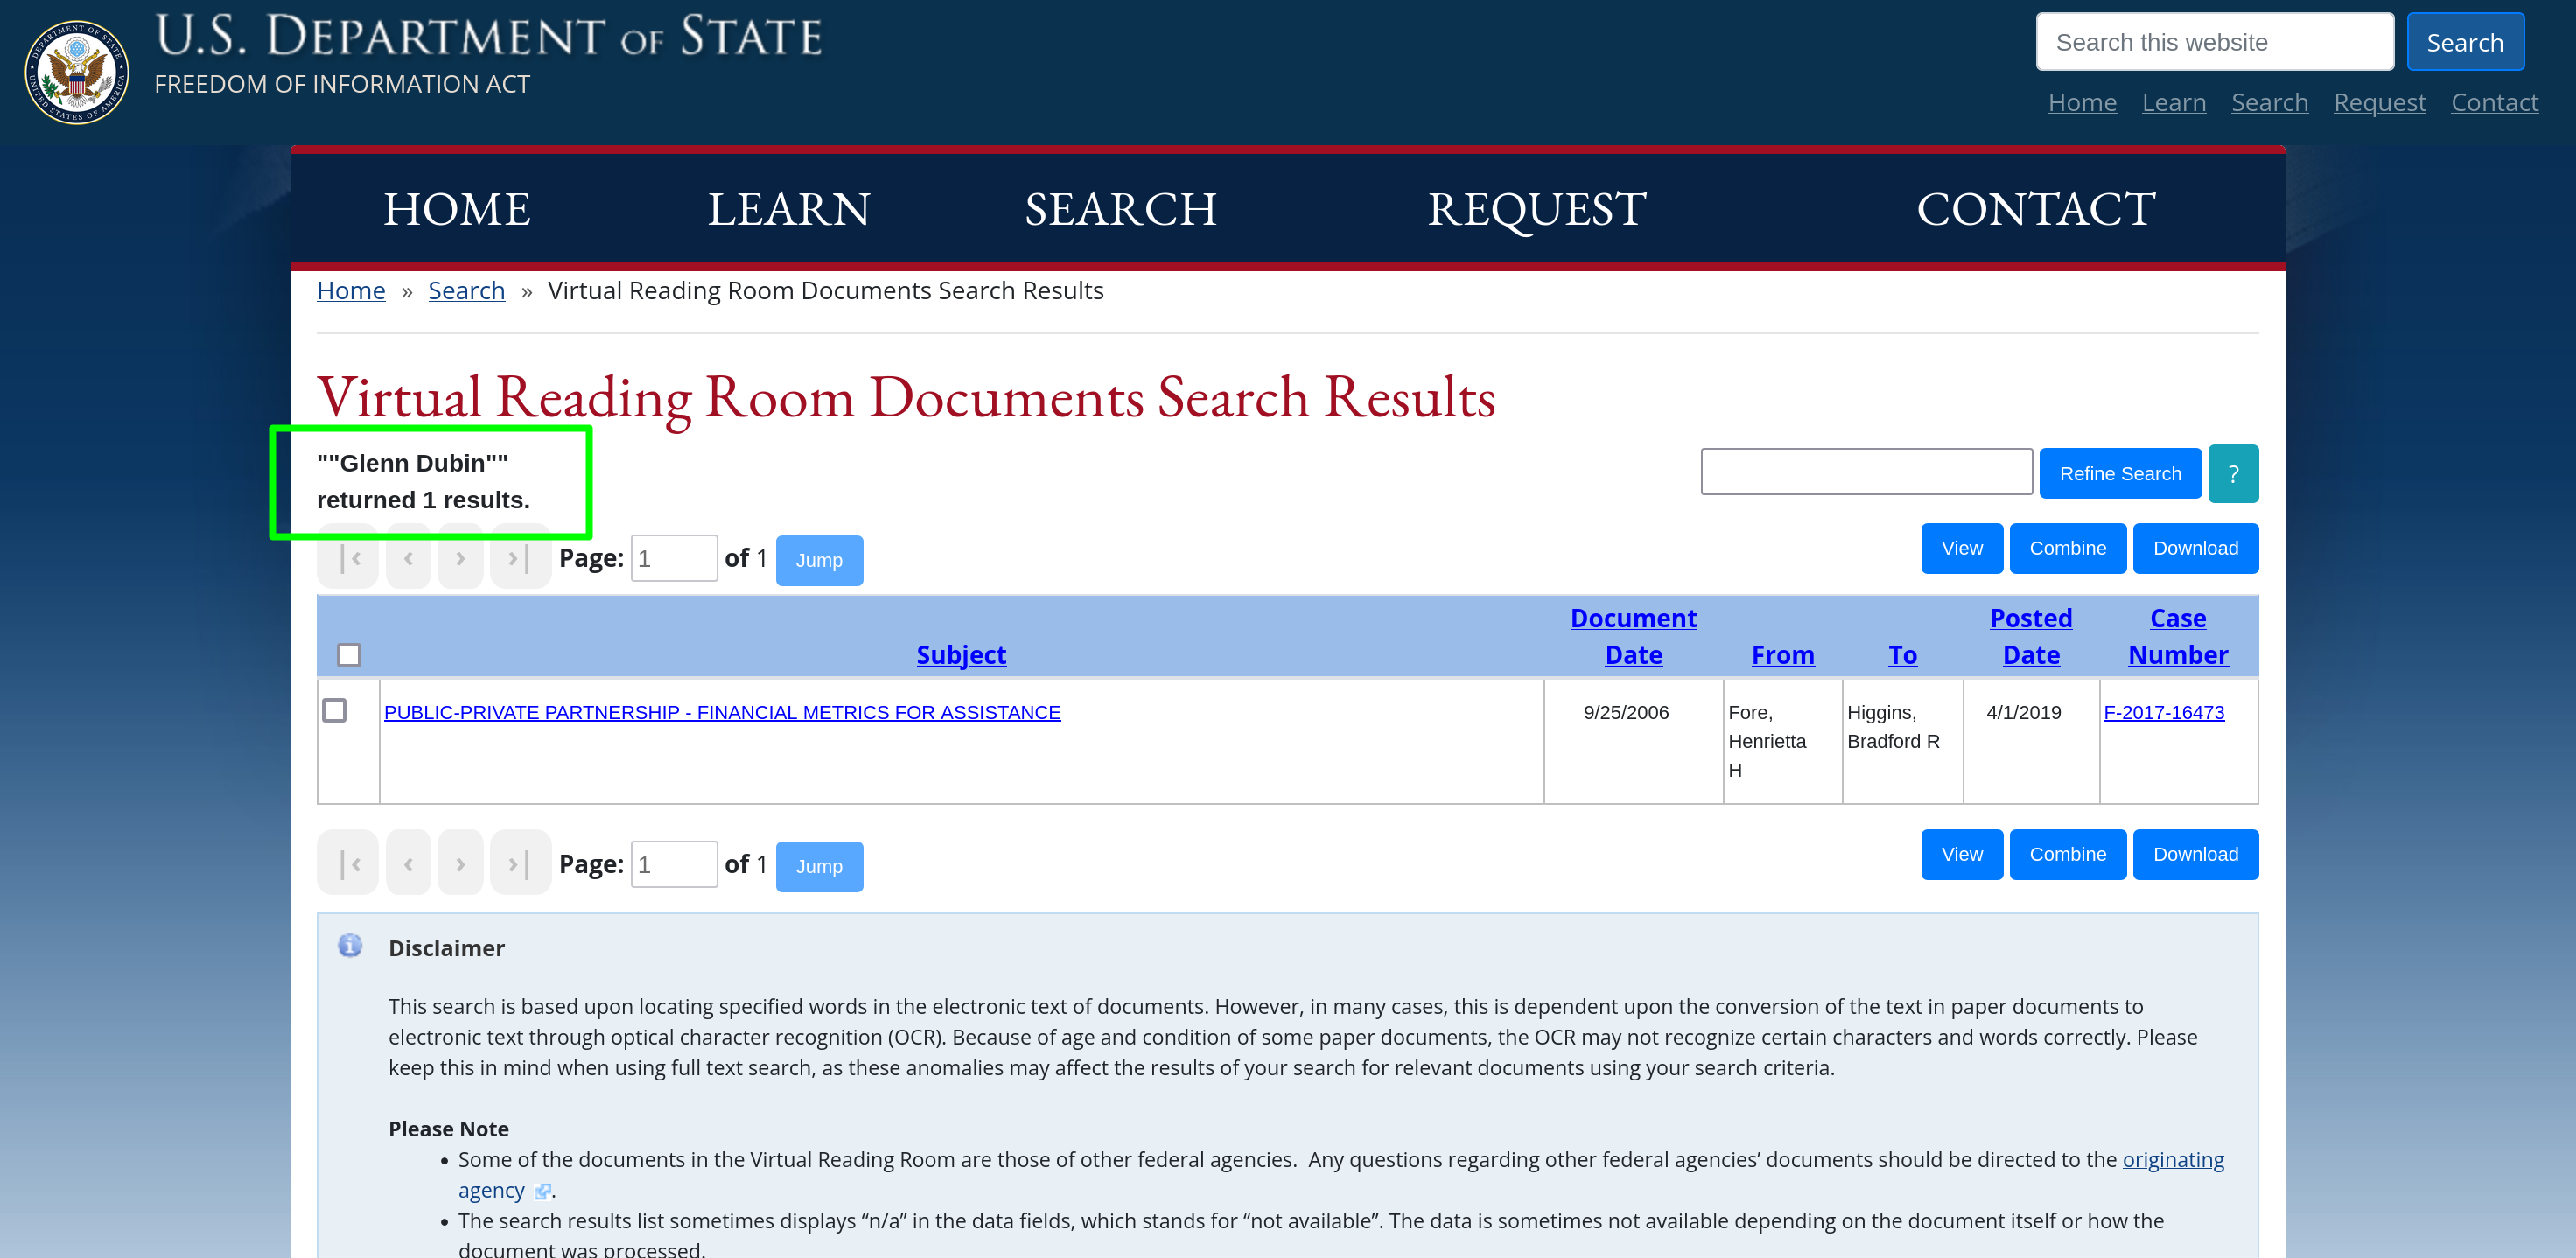Open the LEARN main navigation tab

tap(789, 209)
